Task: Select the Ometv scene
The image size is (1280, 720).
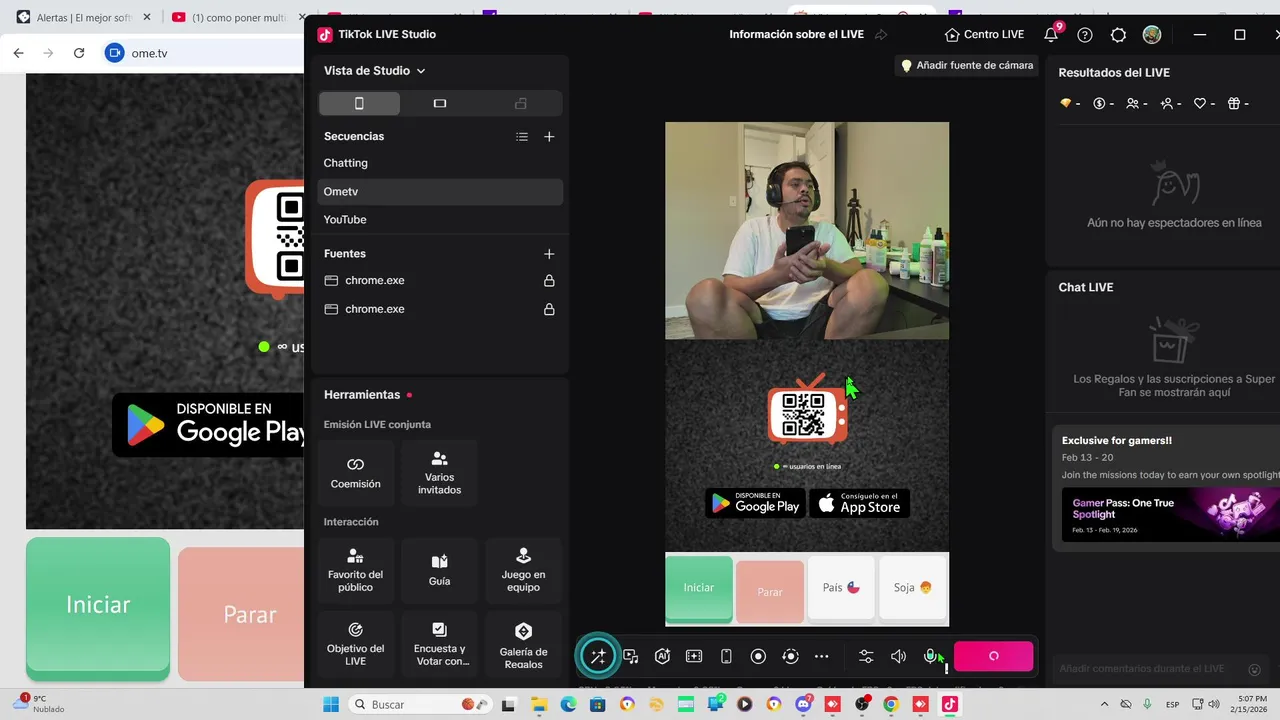Action: tap(440, 191)
